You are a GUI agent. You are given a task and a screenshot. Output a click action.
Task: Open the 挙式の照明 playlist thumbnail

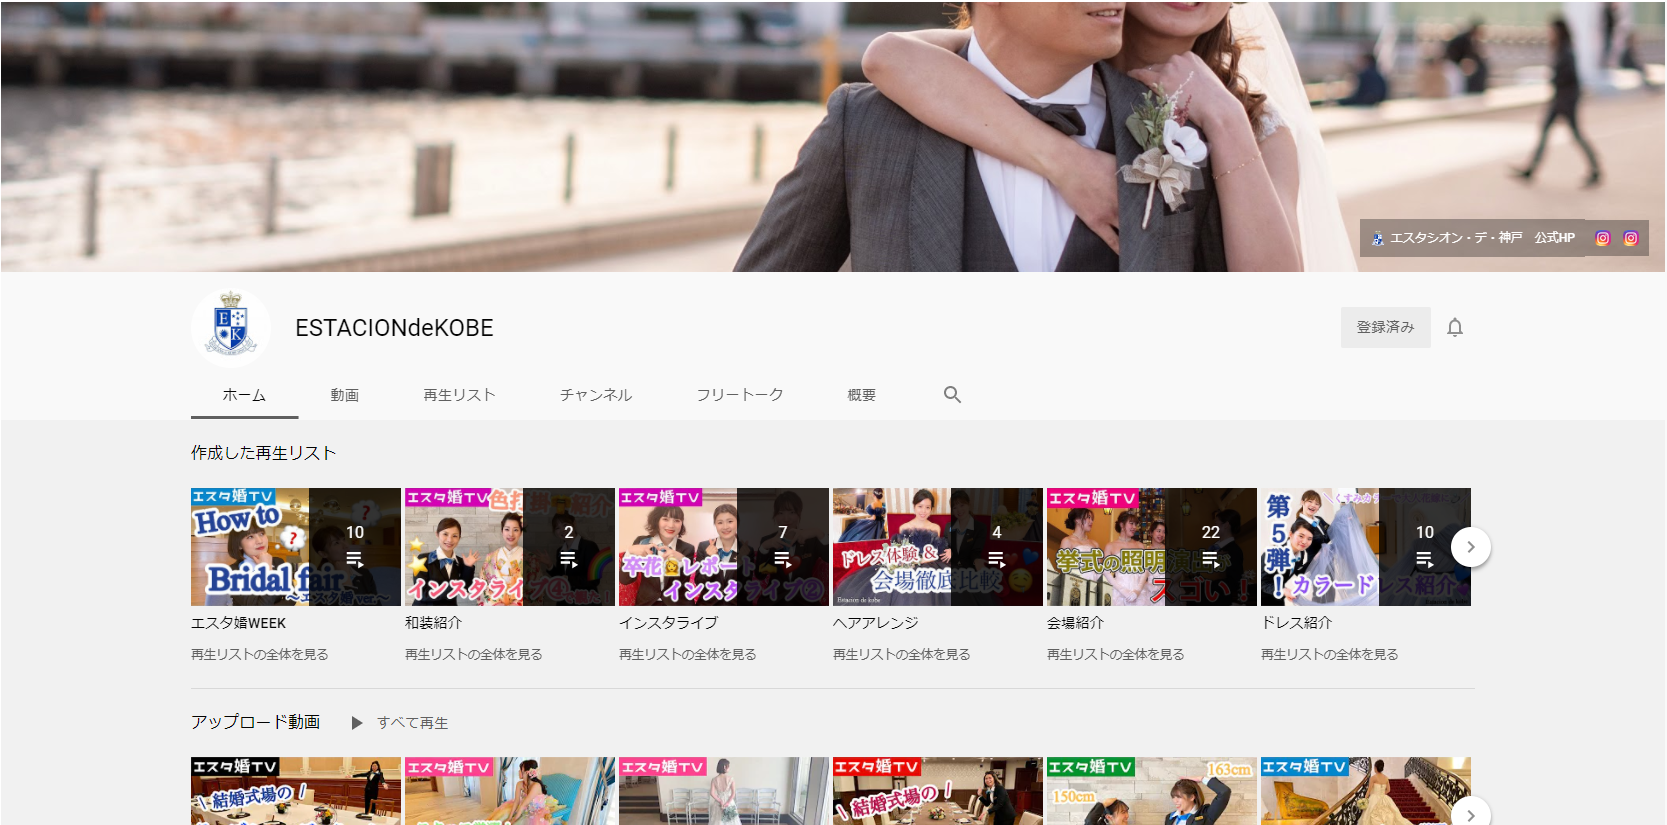tap(1152, 547)
